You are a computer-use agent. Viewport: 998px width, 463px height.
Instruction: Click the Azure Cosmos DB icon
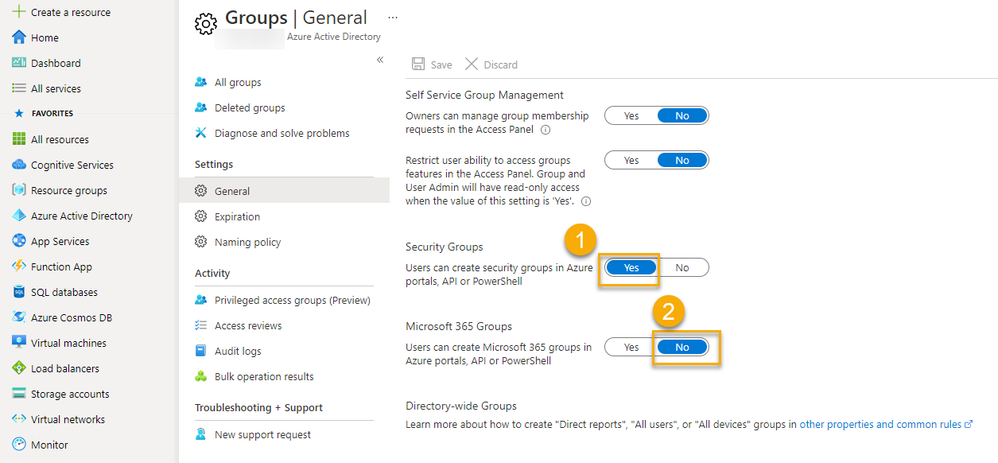click(x=19, y=318)
